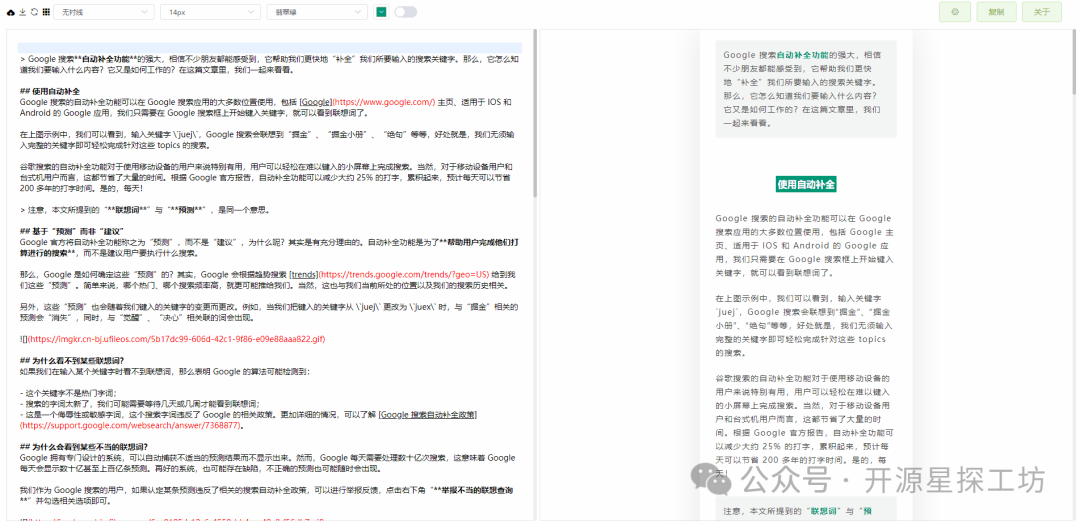Image resolution: width=1080 pixels, height=523 pixels.
Task: Click the imgkr gif image URL
Action: (x=175, y=339)
